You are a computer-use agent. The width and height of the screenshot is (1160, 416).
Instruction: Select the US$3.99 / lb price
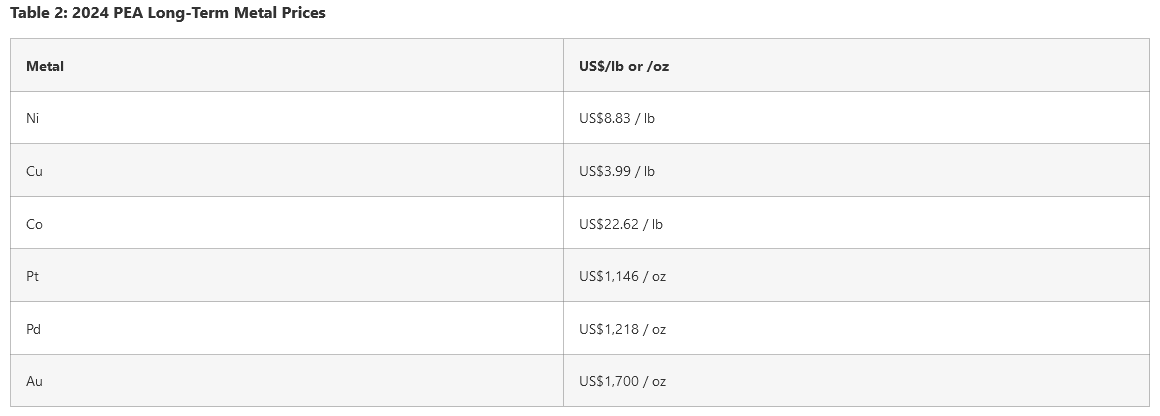(x=616, y=171)
